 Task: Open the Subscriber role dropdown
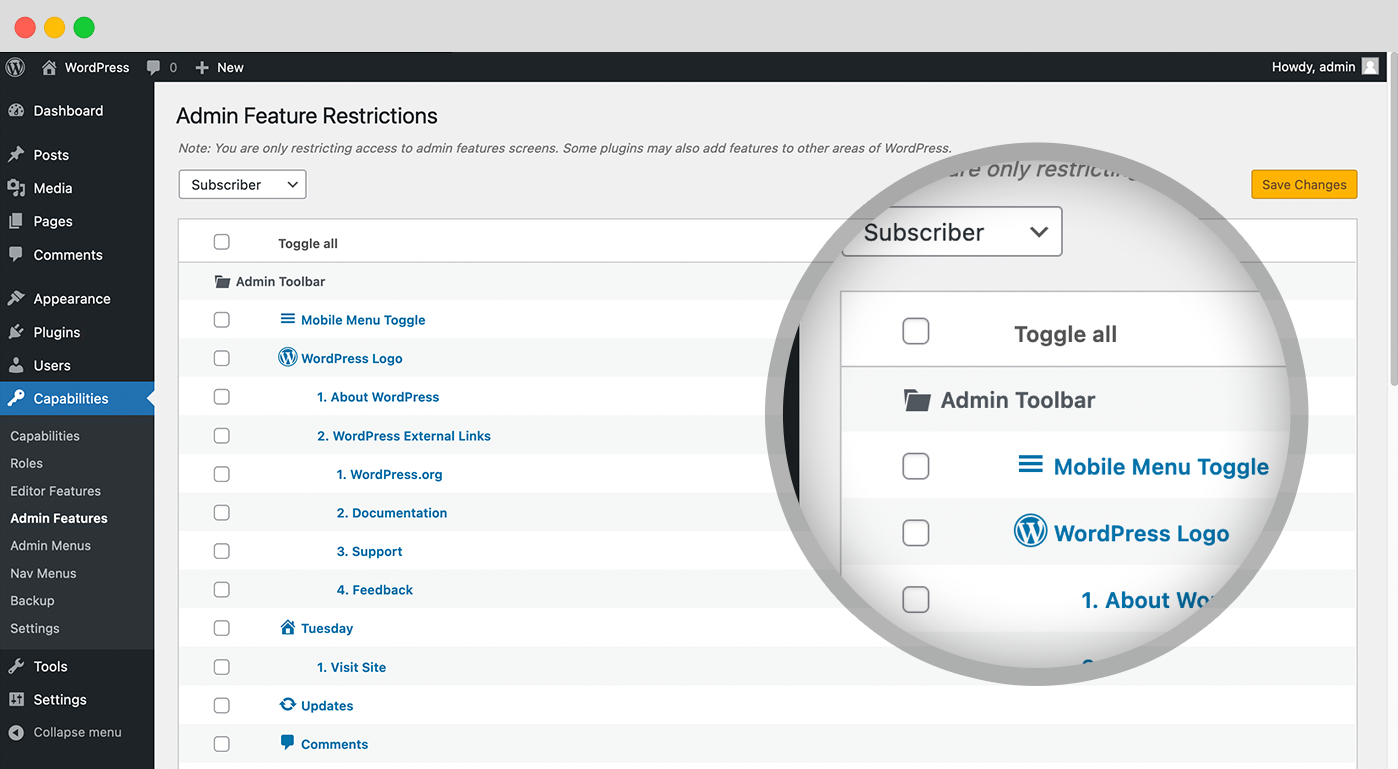pos(242,184)
